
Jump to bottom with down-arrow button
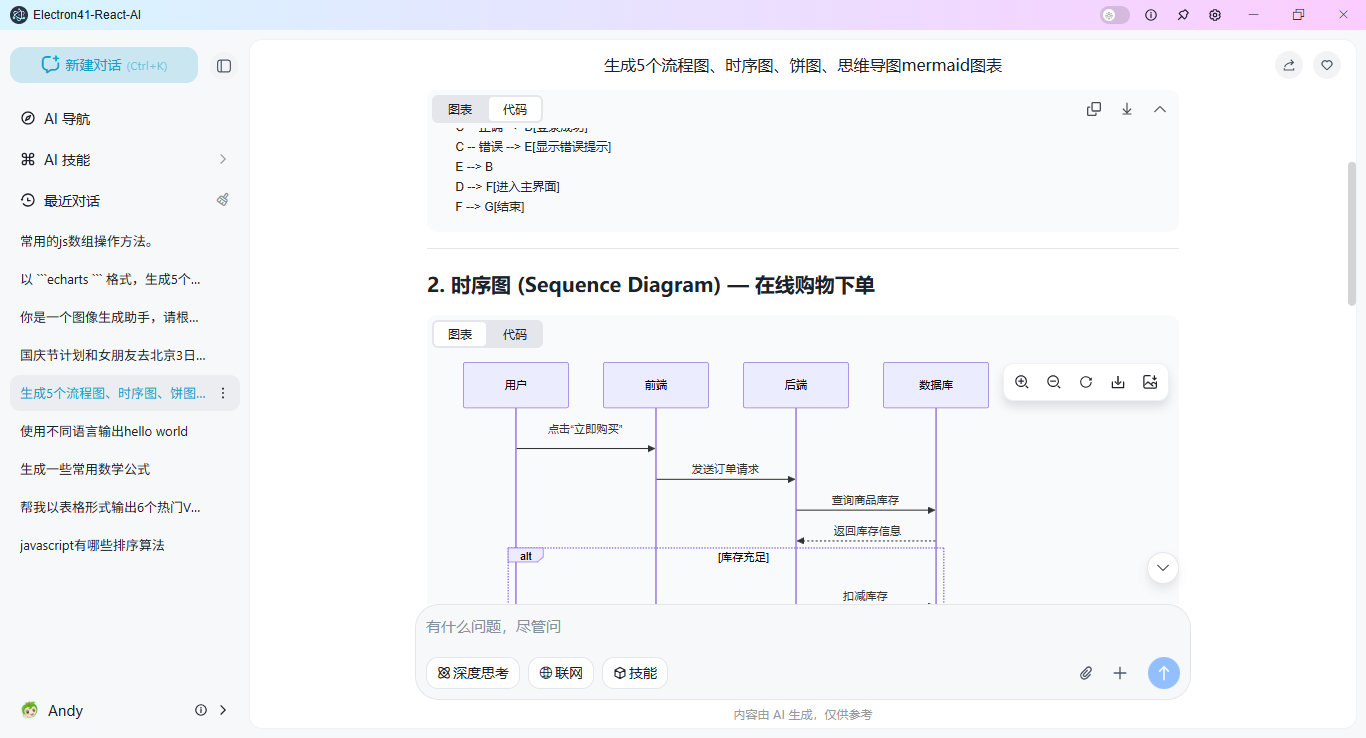(x=1163, y=568)
